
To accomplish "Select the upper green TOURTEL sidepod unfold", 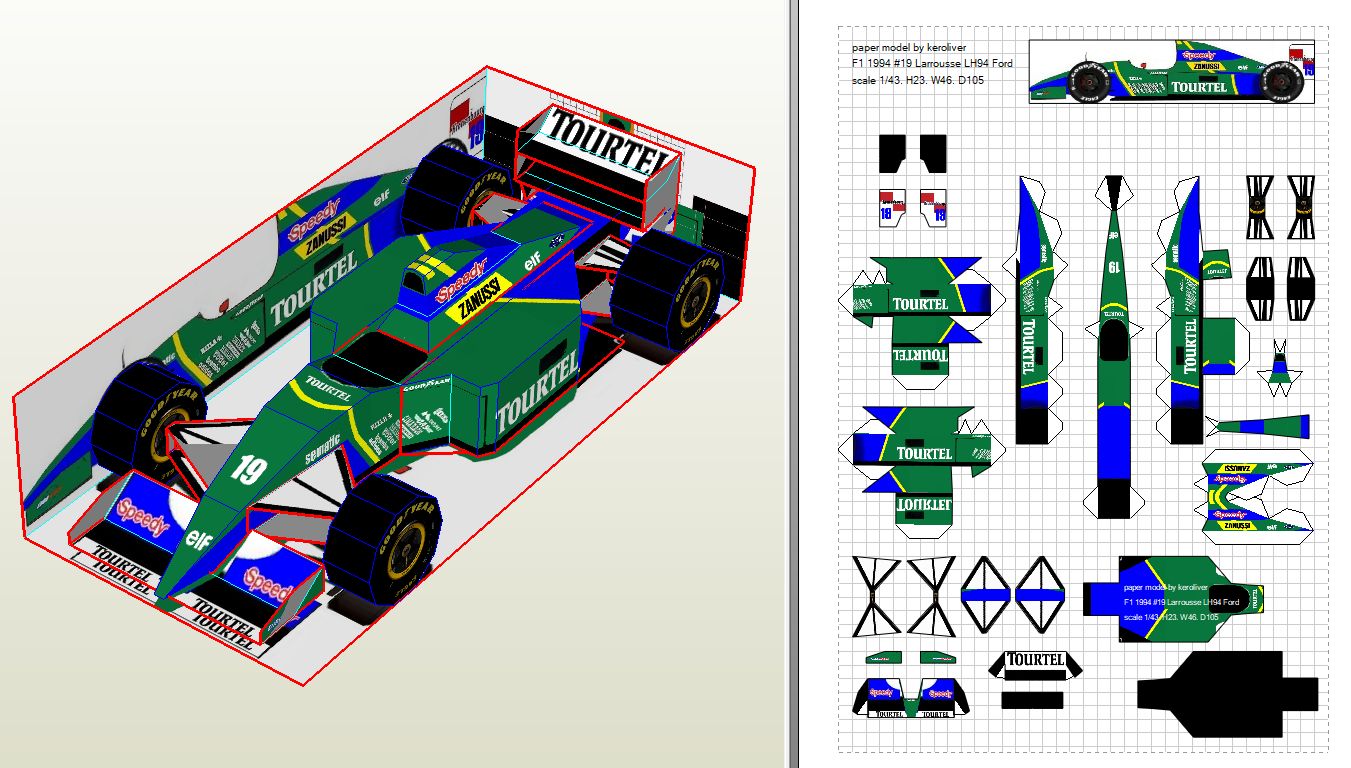I will point(920,322).
